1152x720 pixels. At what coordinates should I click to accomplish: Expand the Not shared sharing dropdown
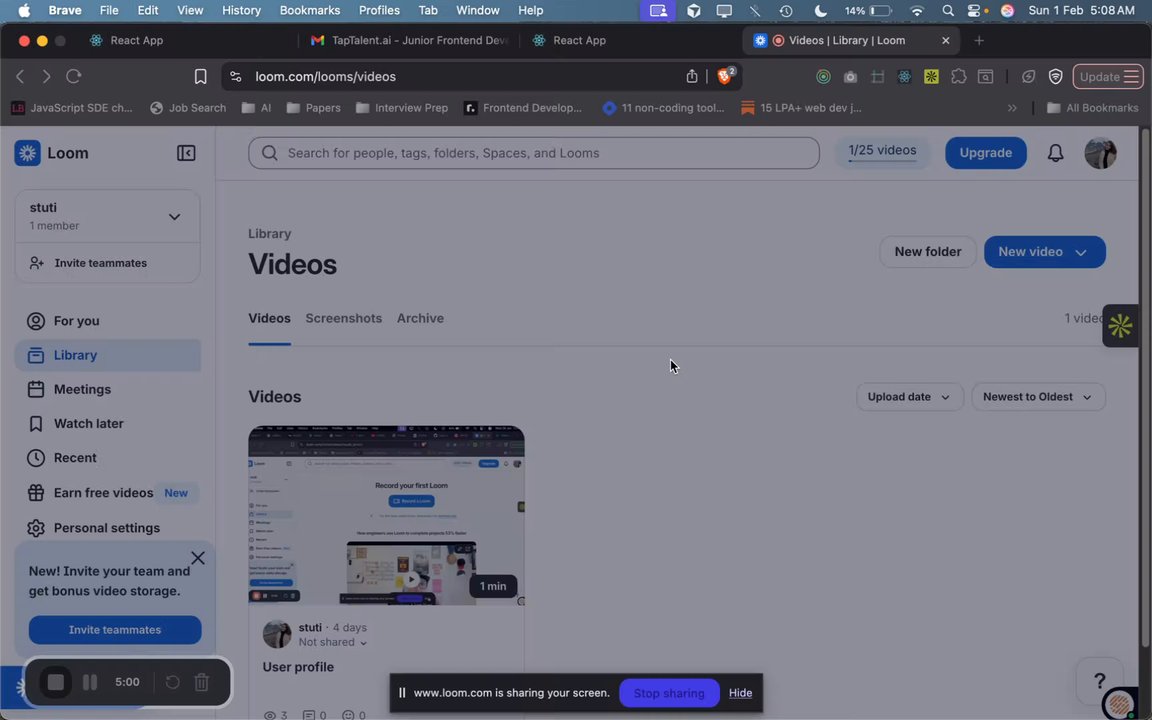click(333, 642)
